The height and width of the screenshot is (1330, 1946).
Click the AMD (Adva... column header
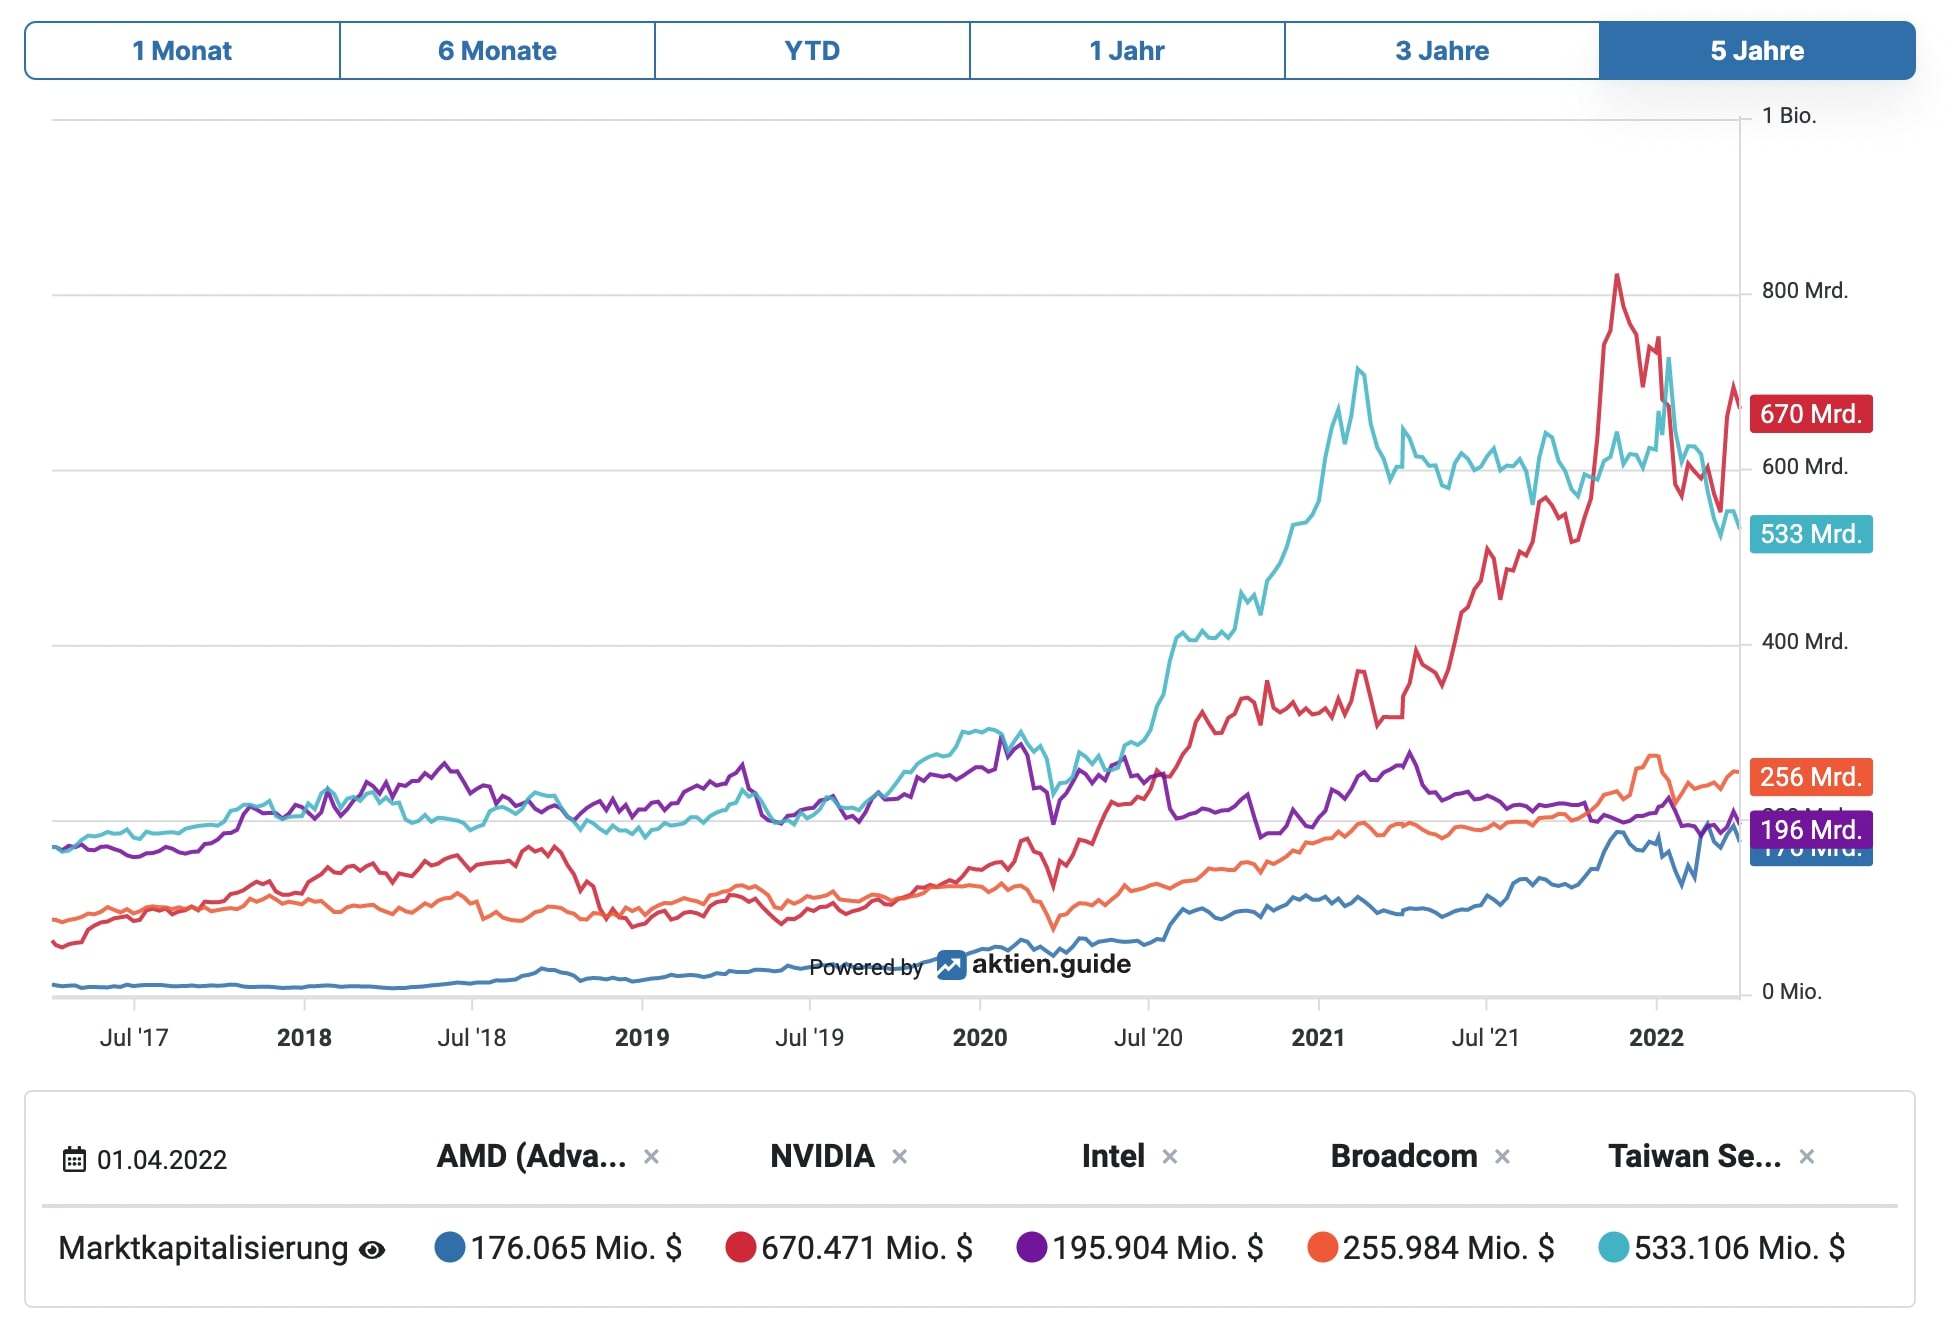[x=531, y=1156]
